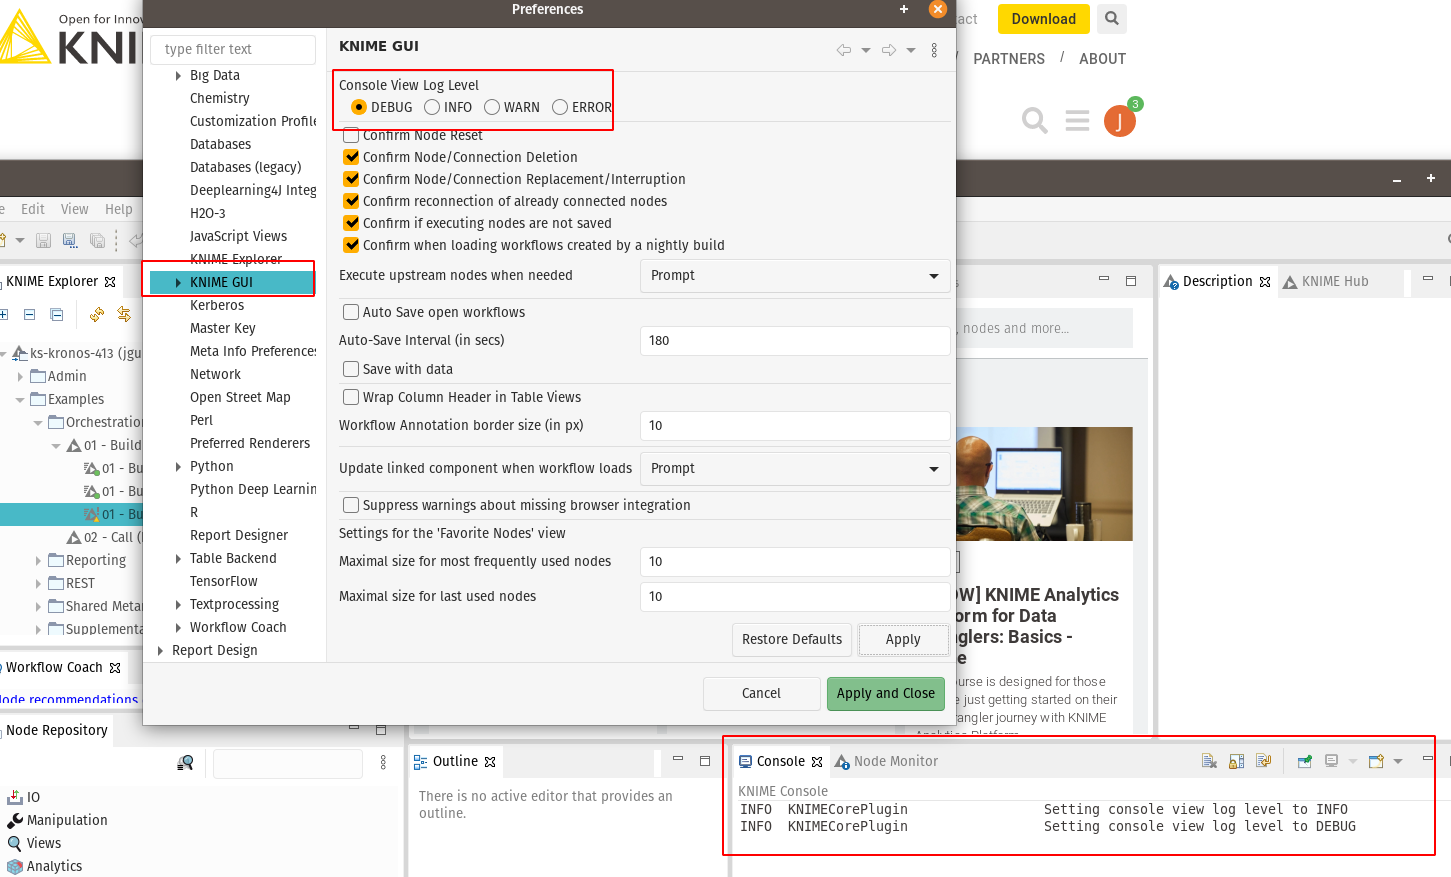
Task: Click Cancel button in Preferences
Action: pyautogui.click(x=761, y=693)
